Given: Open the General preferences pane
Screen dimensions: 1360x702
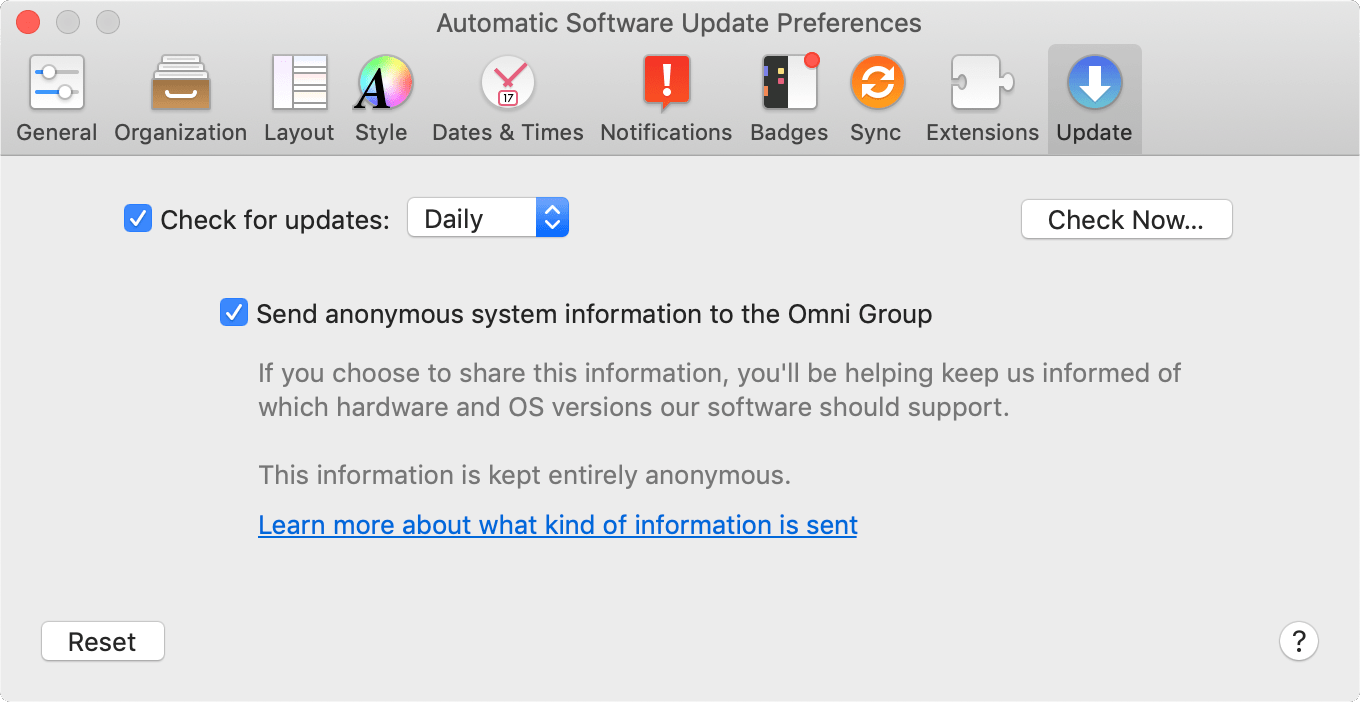Looking at the screenshot, I should pos(57,100).
